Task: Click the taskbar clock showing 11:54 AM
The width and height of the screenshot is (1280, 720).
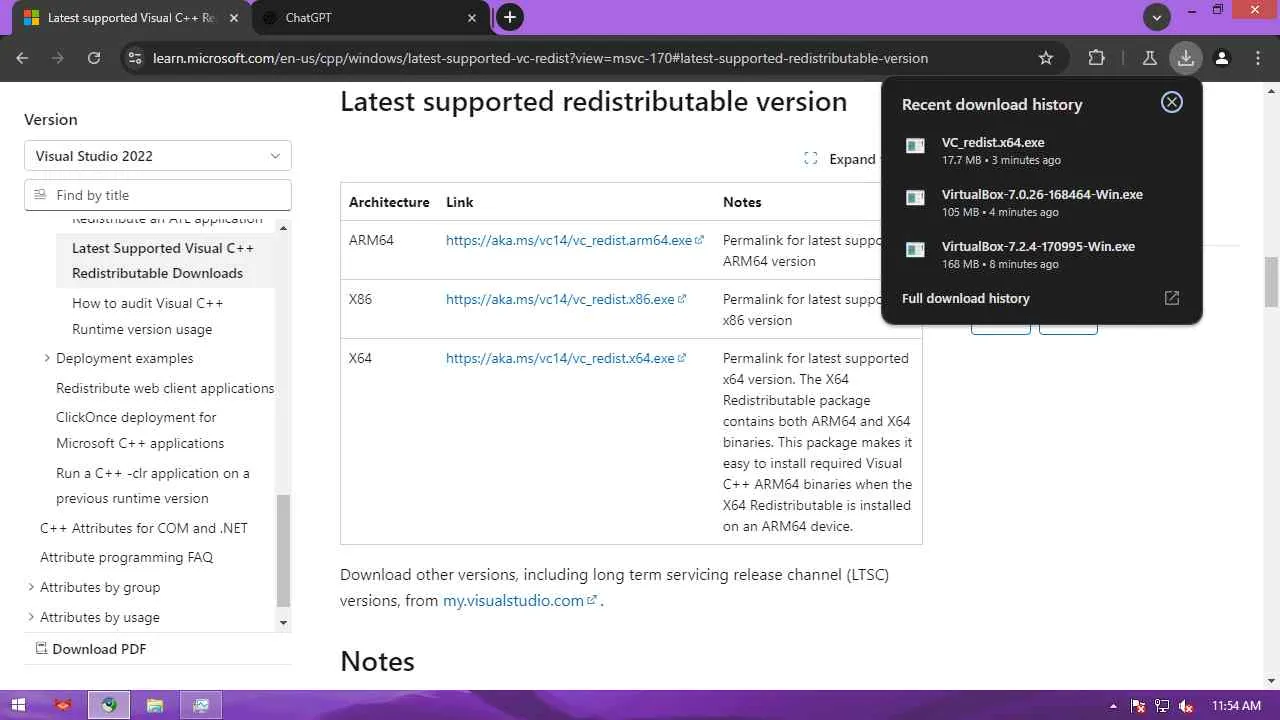Action: coord(1236,706)
